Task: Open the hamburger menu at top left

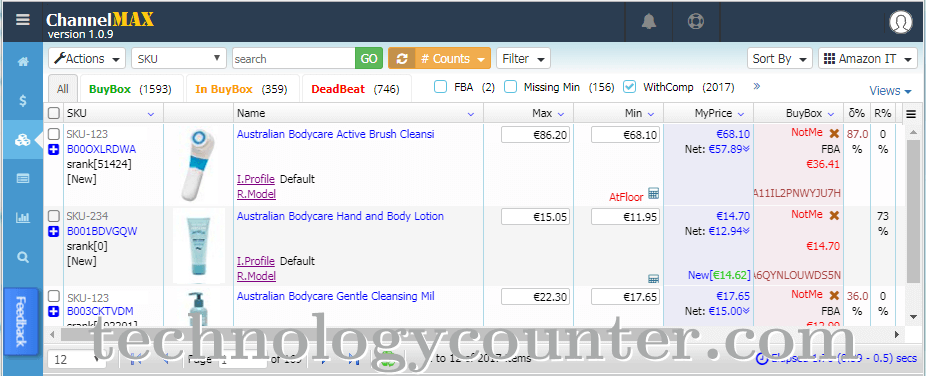Action: 22,20
